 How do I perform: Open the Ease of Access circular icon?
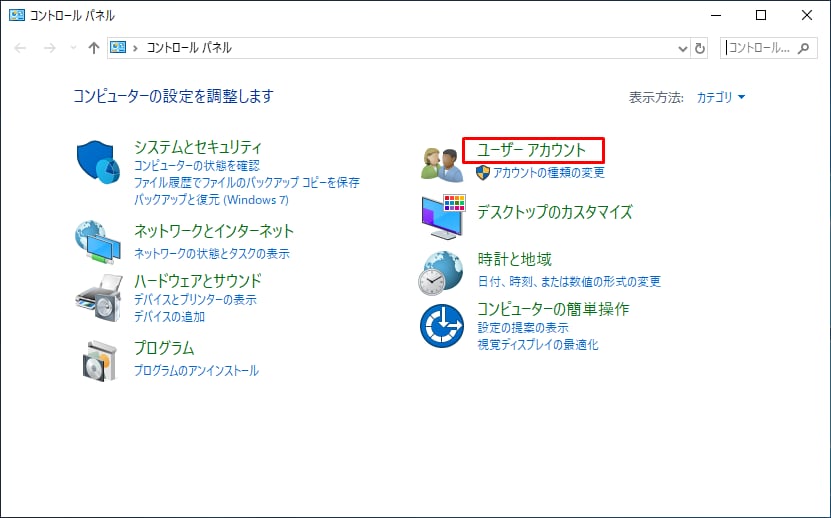click(x=441, y=326)
